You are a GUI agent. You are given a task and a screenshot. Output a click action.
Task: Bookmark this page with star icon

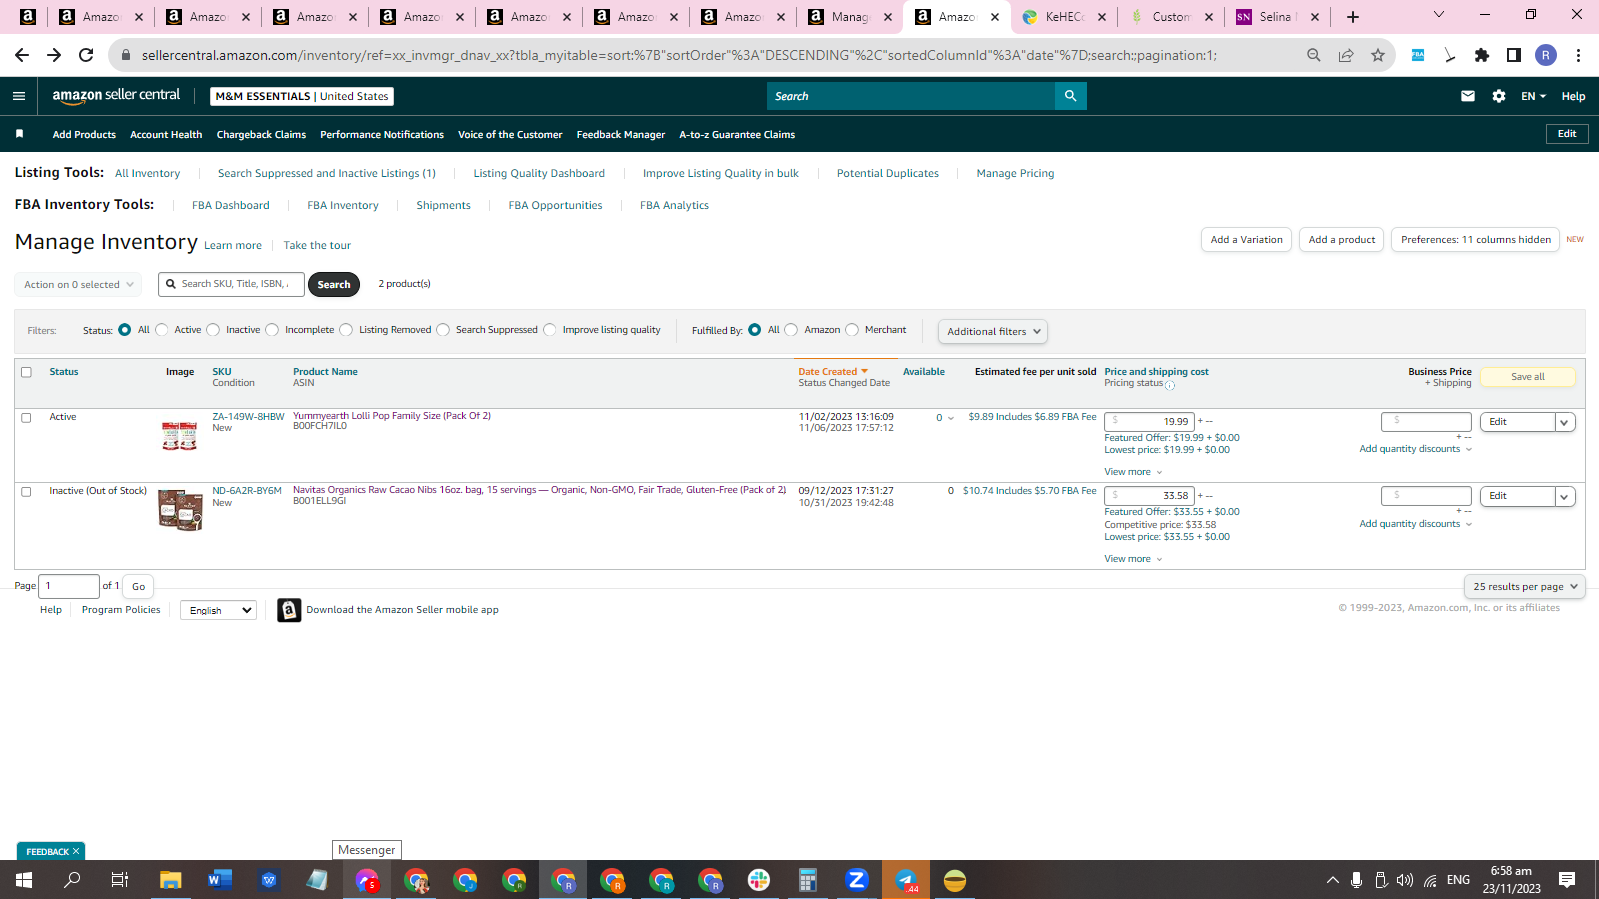click(x=1378, y=55)
